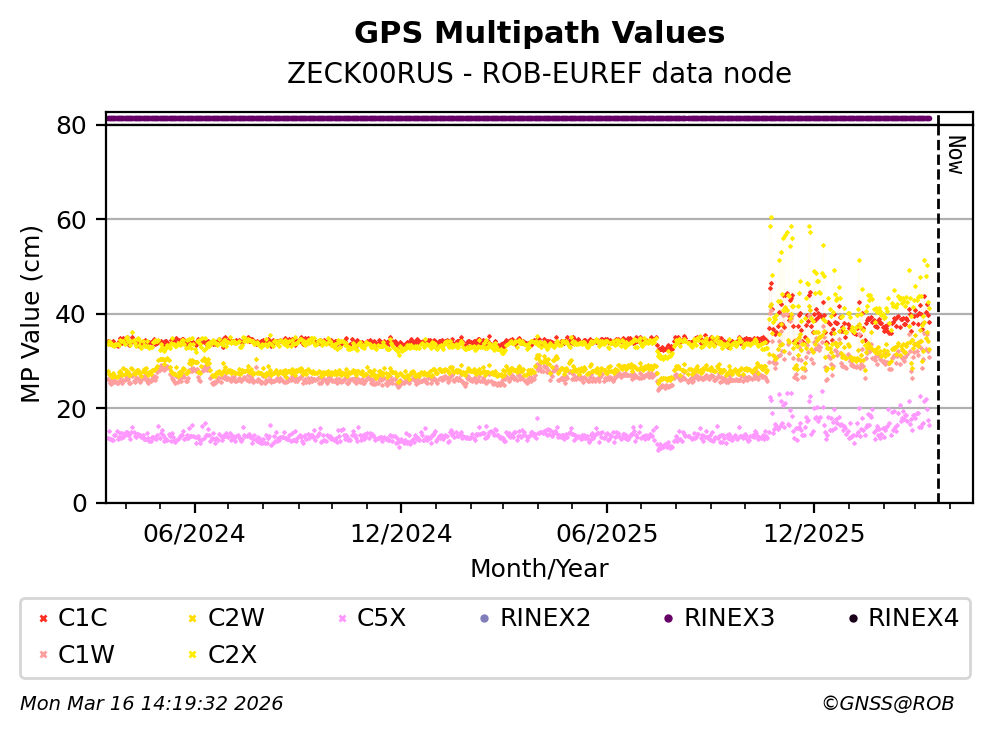The height and width of the screenshot is (734, 992).
Task: Click the 12/2025 x-axis tick label
Action: 812,533
